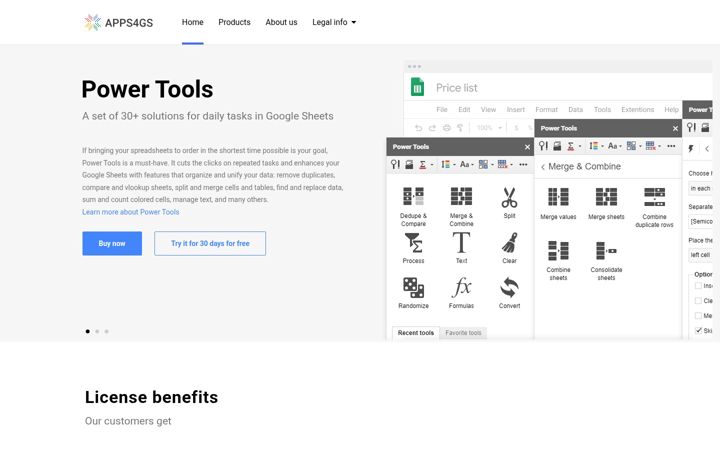Click the lightning bolt icon in right panel
This screenshot has width=720, height=450.
click(x=691, y=148)
